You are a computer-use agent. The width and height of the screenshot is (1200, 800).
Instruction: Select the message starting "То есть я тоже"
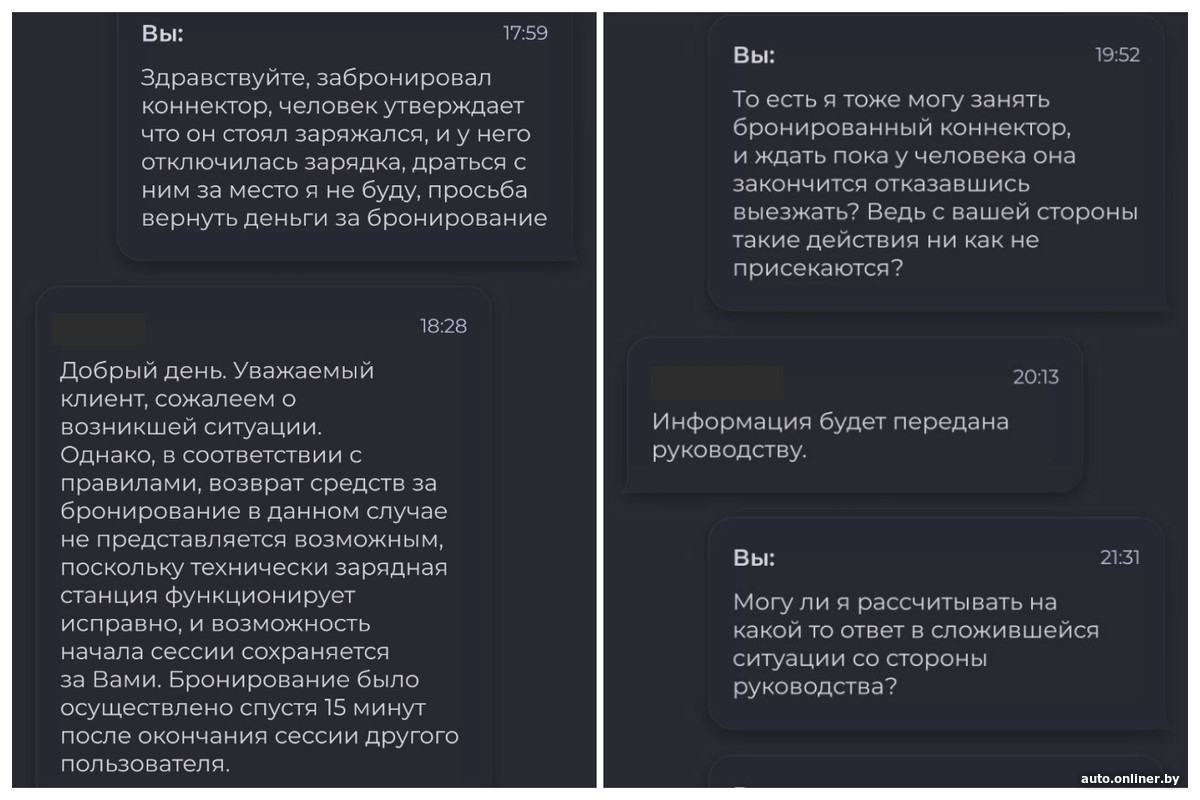935,184
